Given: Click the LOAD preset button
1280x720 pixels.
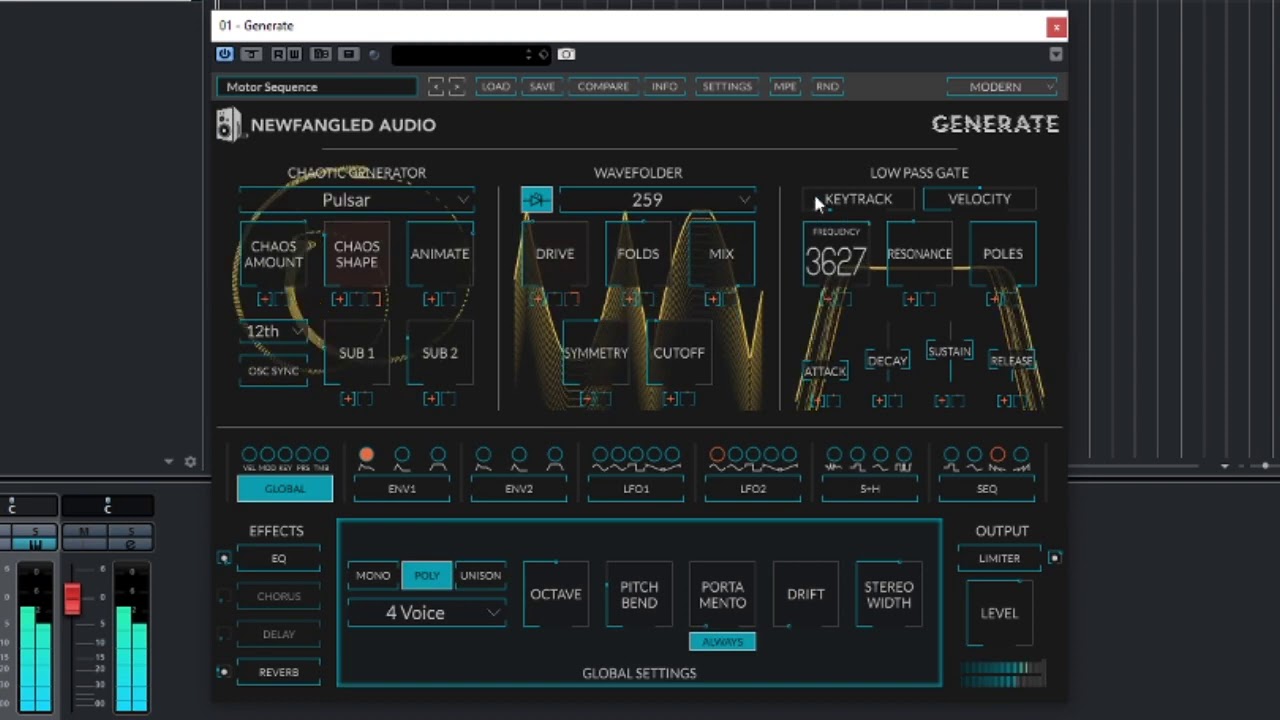Looking at the screenshot, I should (x=495, y=87).
